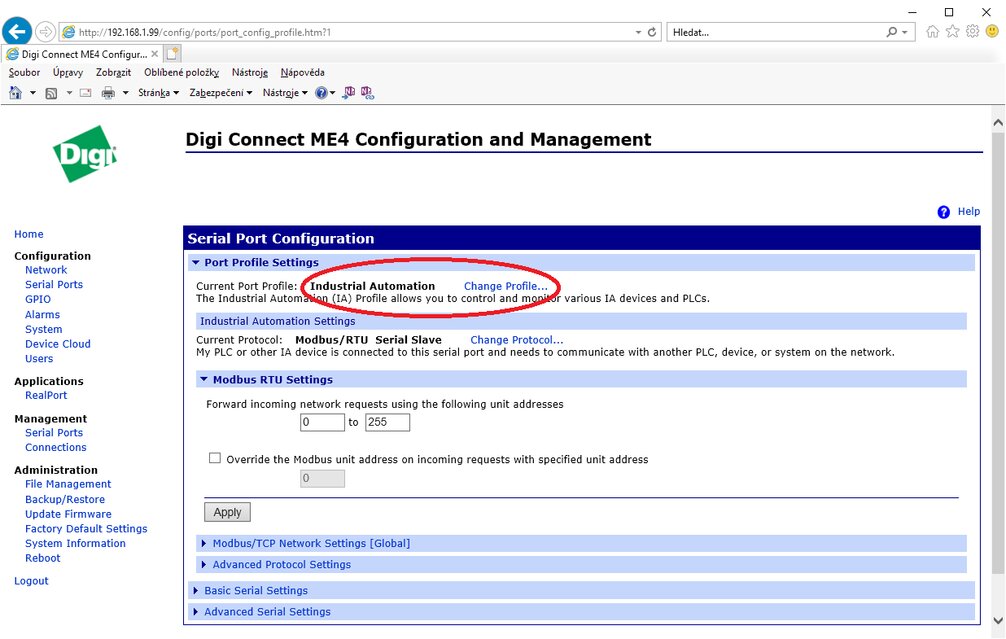Click the Change Profile link
The width and height of the screenshot is (1006, 639).
point(504,285)
